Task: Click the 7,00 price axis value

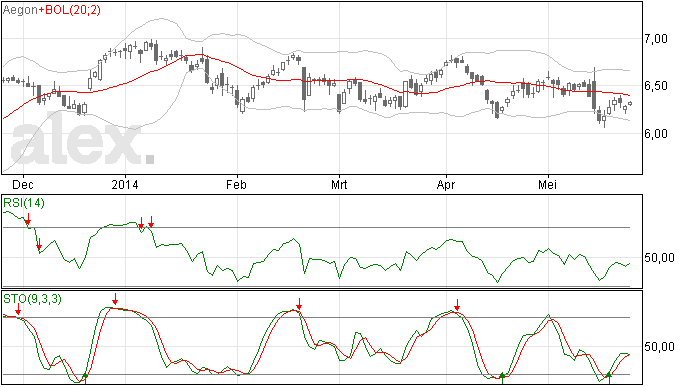Action: tap(657, 39)
